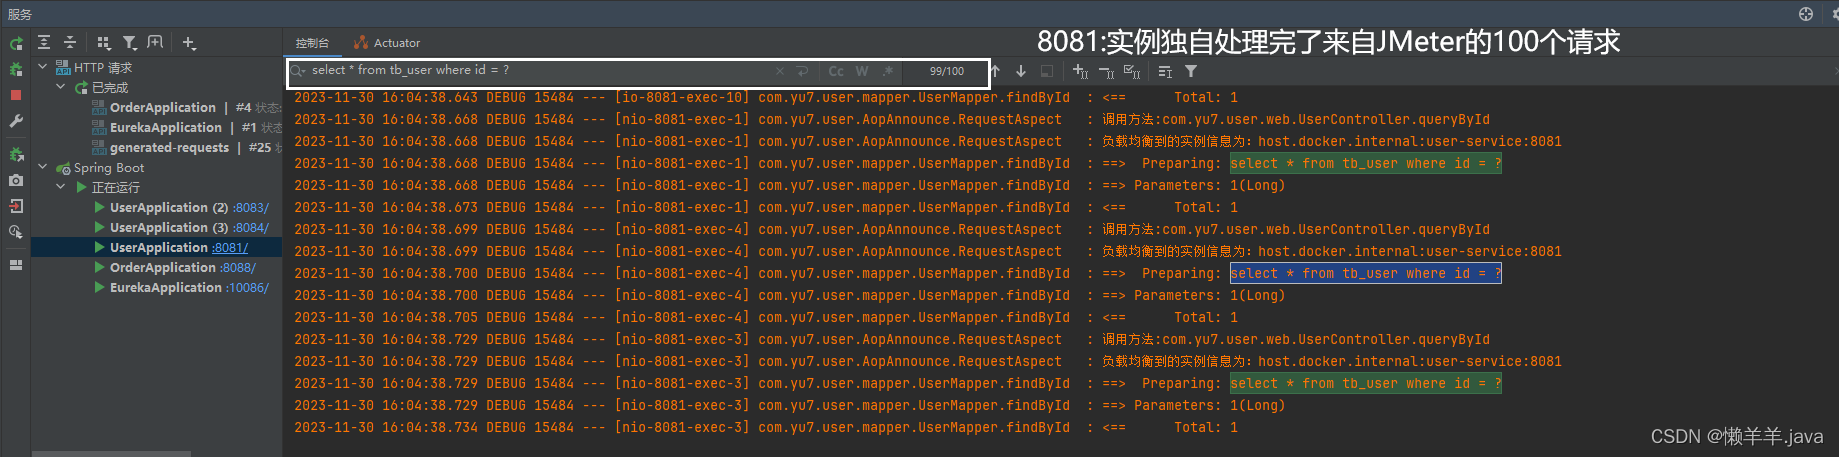Open search results in Find window icon
1839x457 pixels.
click(x=1165, y=71)
